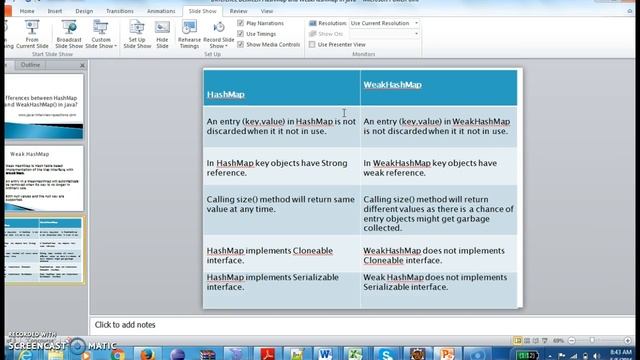Open the Design tab
Screen dimensions: 640x360
pos(84,11)
